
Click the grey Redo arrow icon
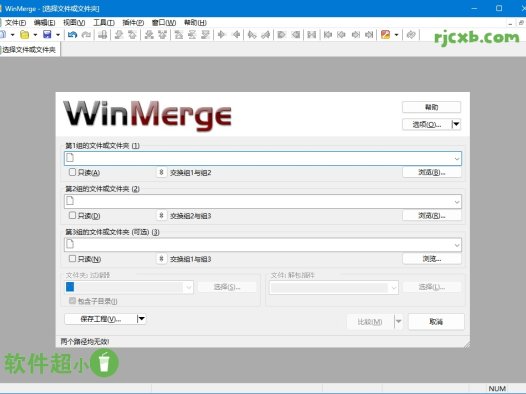coord(86,35)
